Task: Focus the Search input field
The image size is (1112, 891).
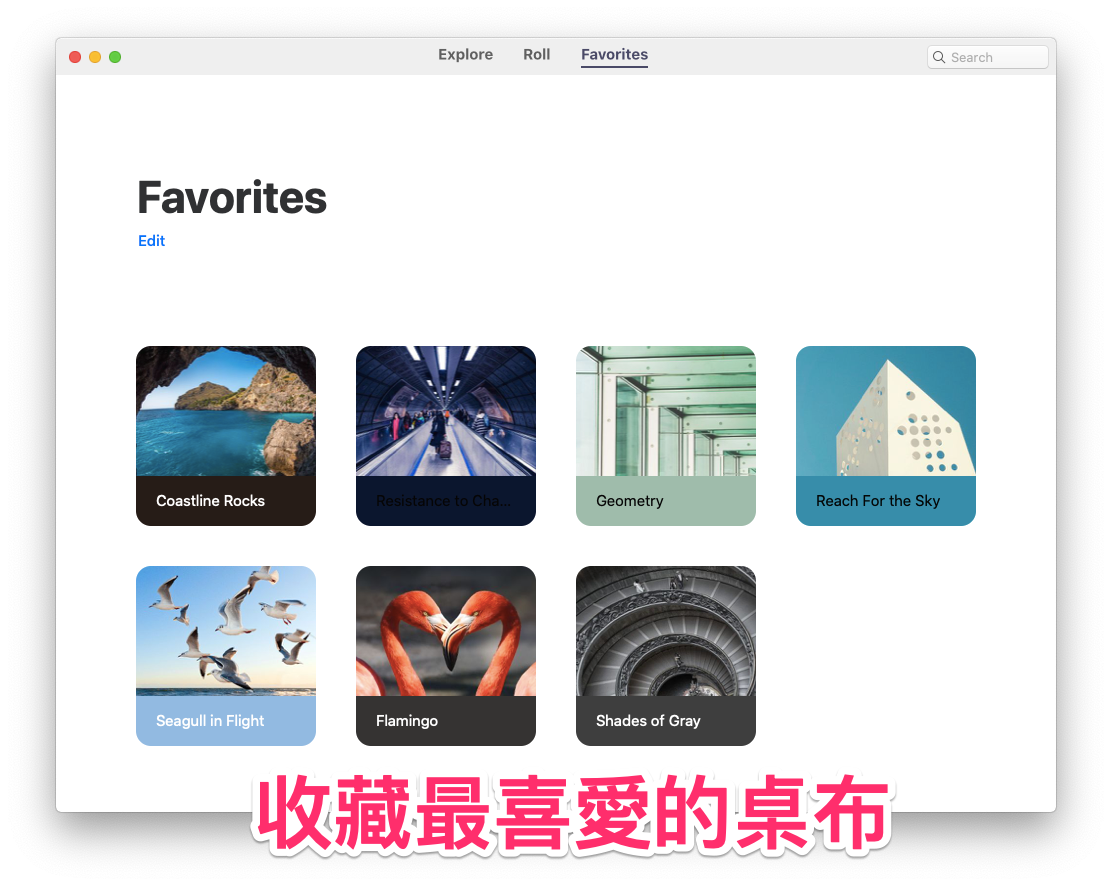Action: click(x=987, y=57)
